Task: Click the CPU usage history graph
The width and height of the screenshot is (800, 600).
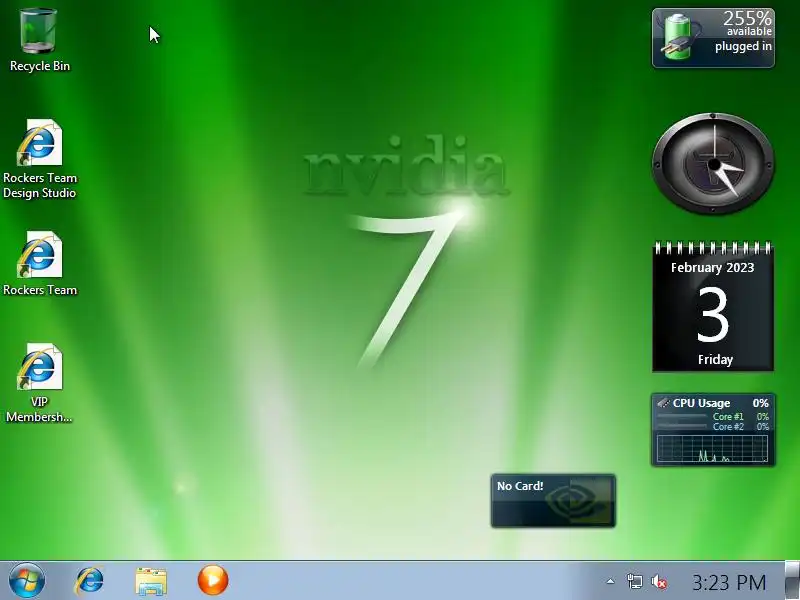Action: coord(712,448)
